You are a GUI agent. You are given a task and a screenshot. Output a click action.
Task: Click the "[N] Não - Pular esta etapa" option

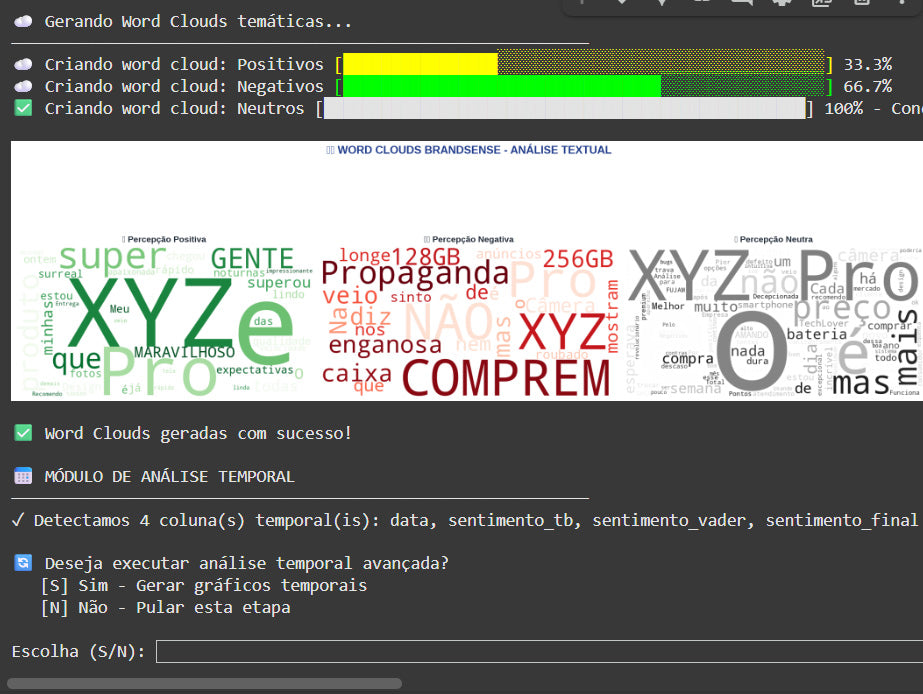166,607
